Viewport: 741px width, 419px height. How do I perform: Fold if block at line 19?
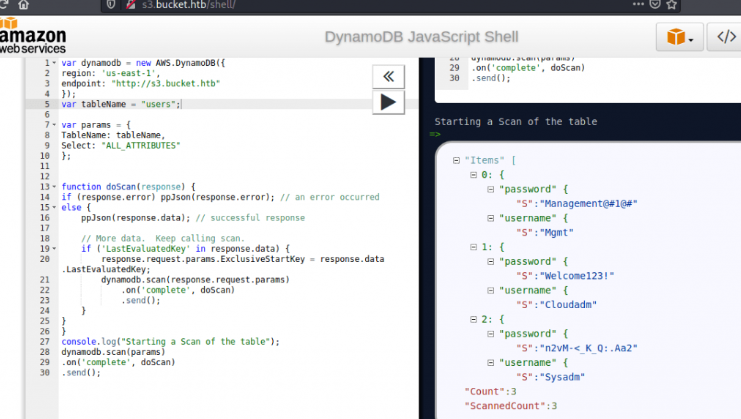(x=54, y=248)
